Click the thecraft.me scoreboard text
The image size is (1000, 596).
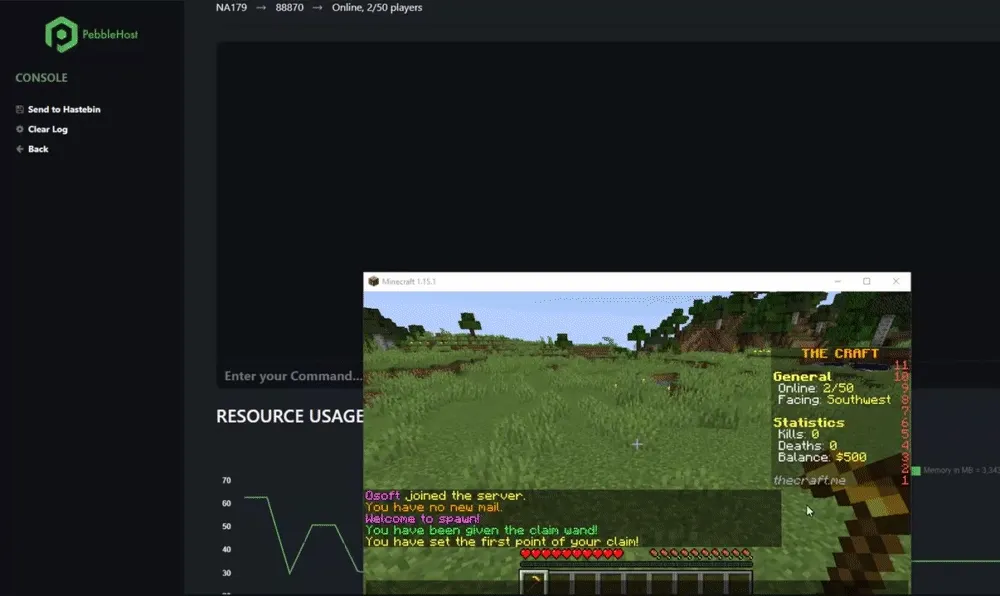tap(810, 480)
